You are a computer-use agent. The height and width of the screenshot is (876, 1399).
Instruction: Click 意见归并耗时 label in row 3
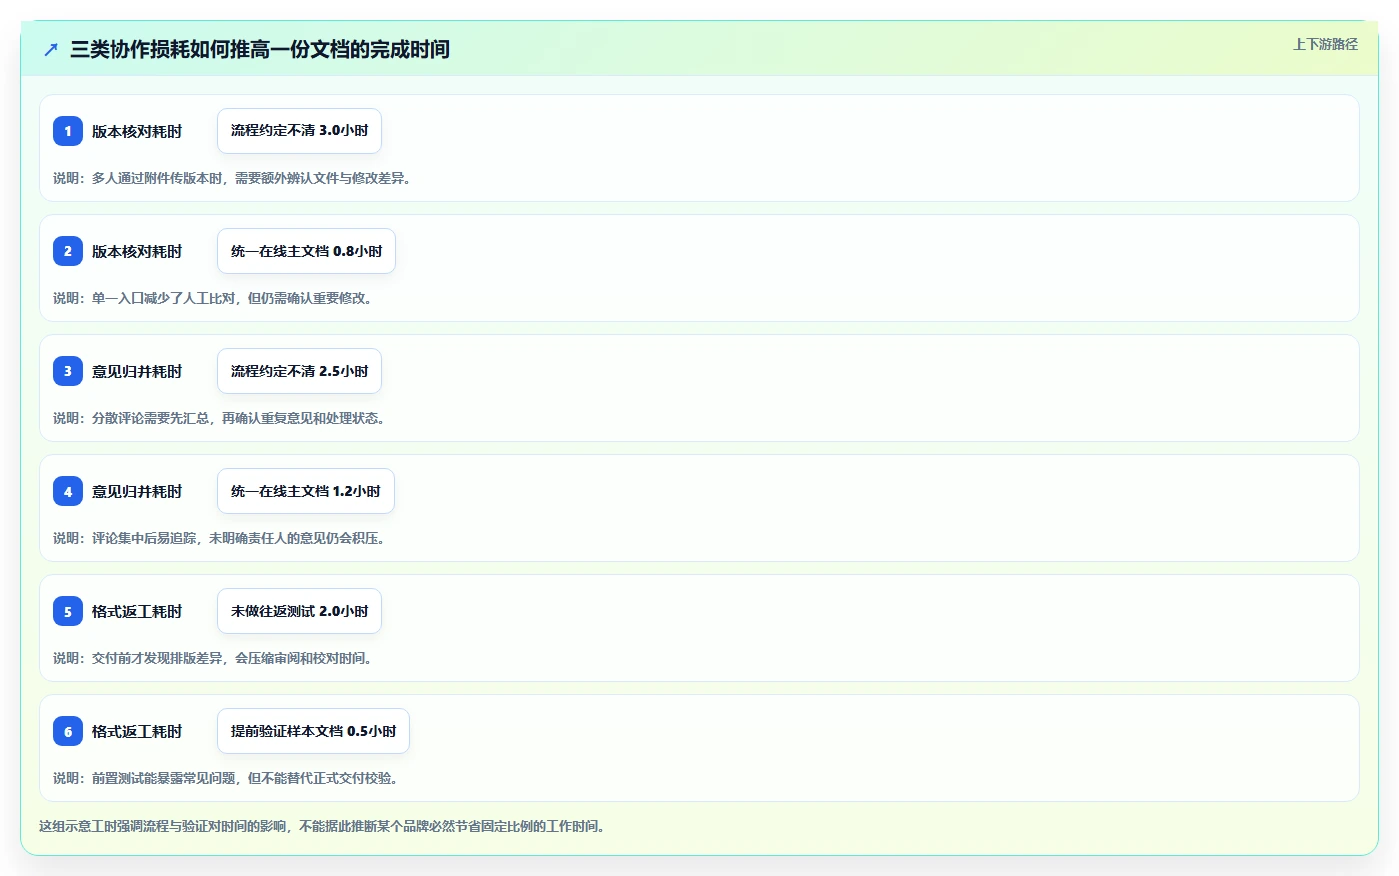(137, 371)
